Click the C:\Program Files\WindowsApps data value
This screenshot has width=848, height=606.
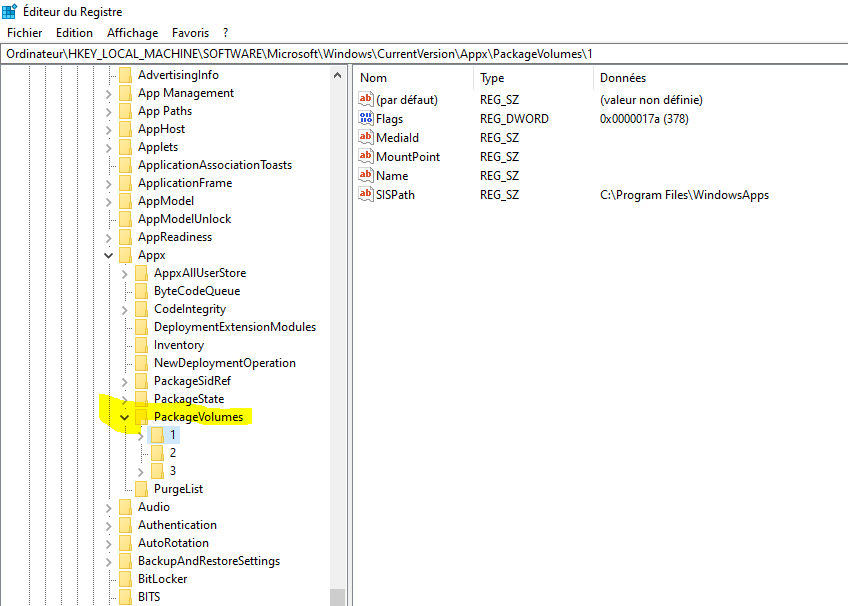tap(684, 195)
